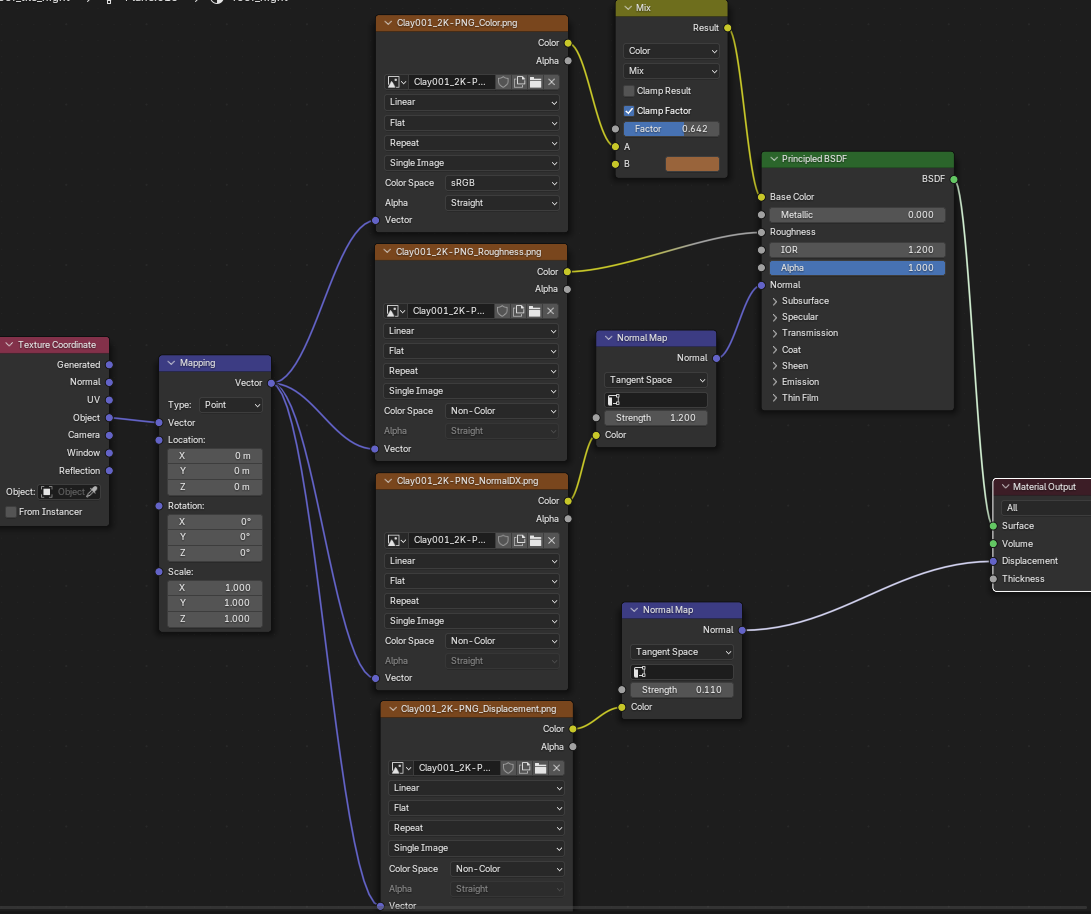Open image browser icon in Color texture node
Viewport: 1091px width, 914px height.
point(397,82)
